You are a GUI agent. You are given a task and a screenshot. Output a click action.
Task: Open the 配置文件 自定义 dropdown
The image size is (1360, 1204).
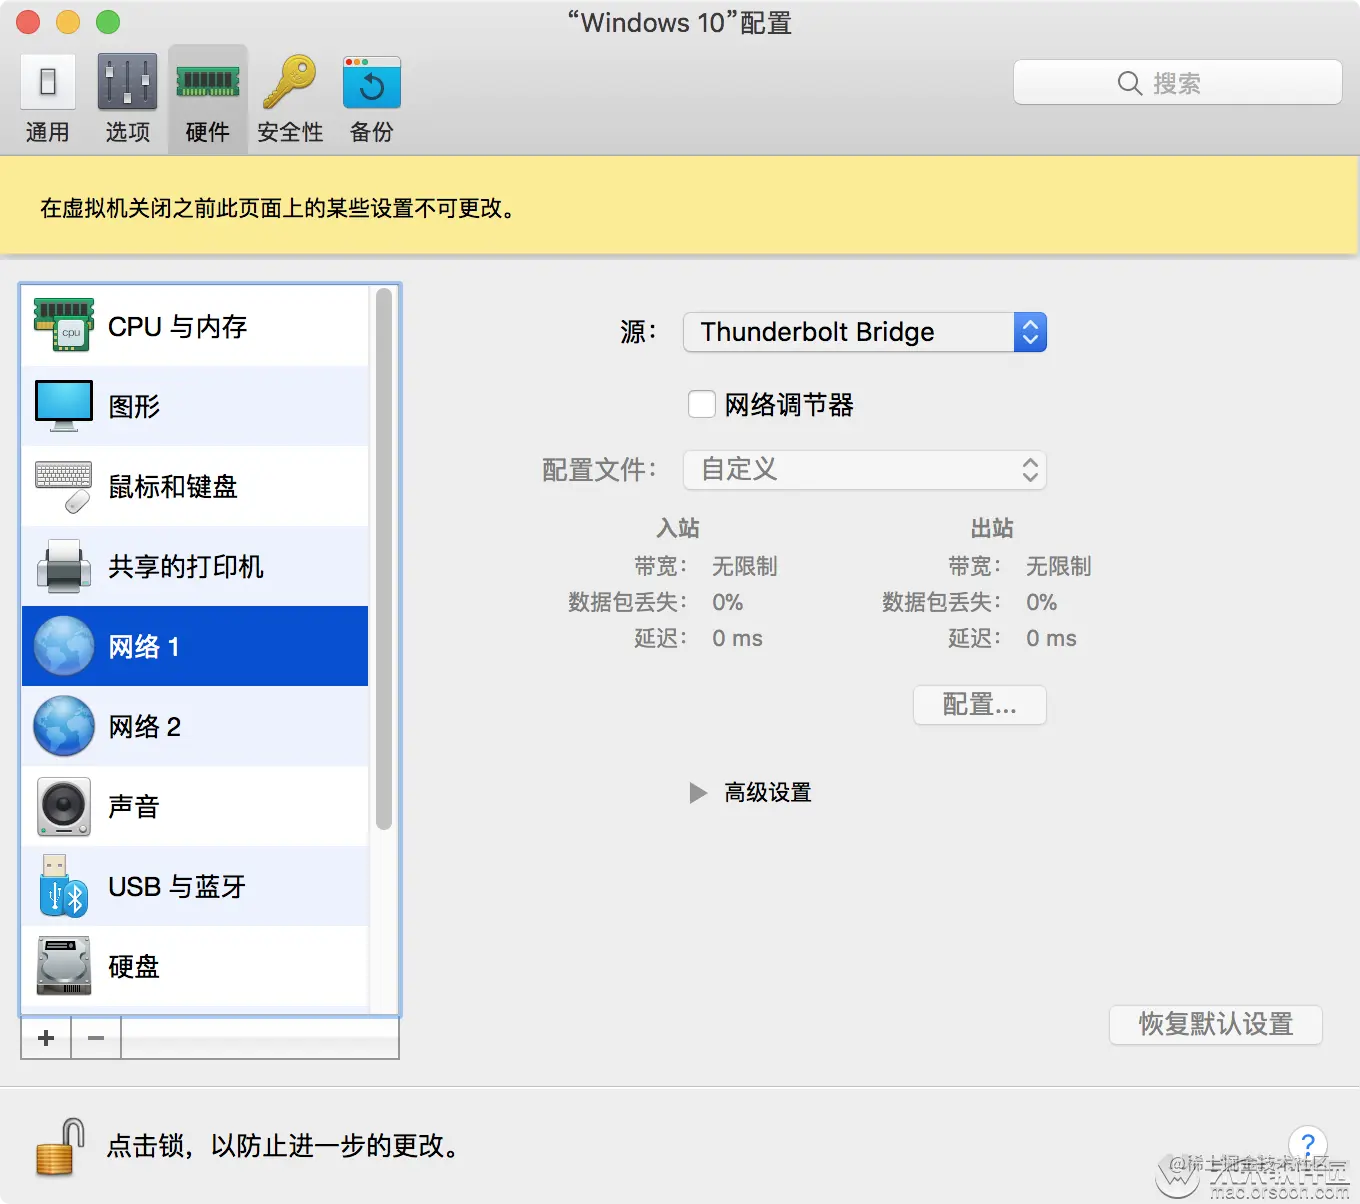click(865, 470)
